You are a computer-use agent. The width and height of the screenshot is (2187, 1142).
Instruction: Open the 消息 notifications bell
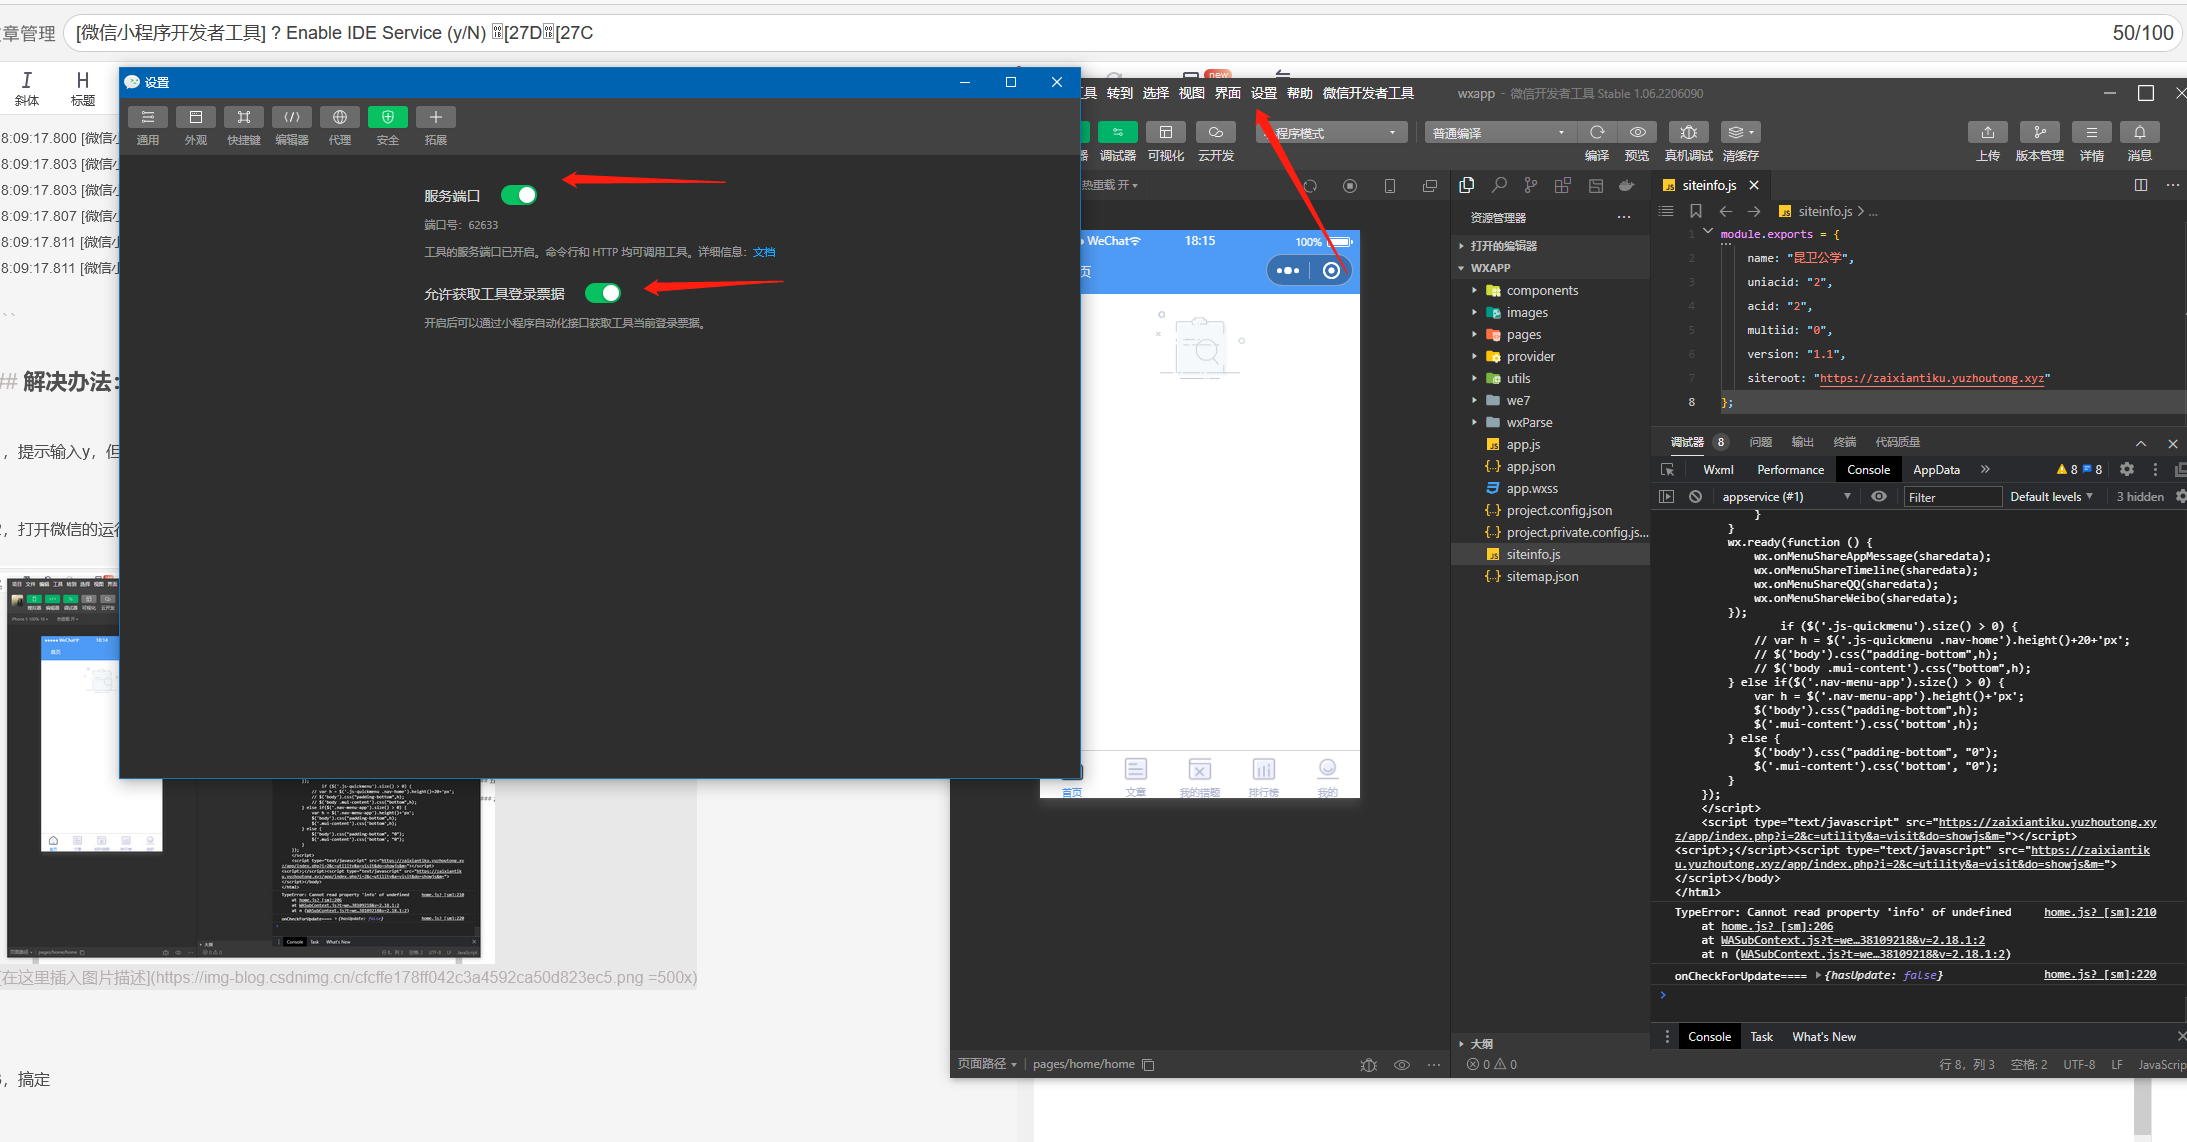[x=2140, y=133]
